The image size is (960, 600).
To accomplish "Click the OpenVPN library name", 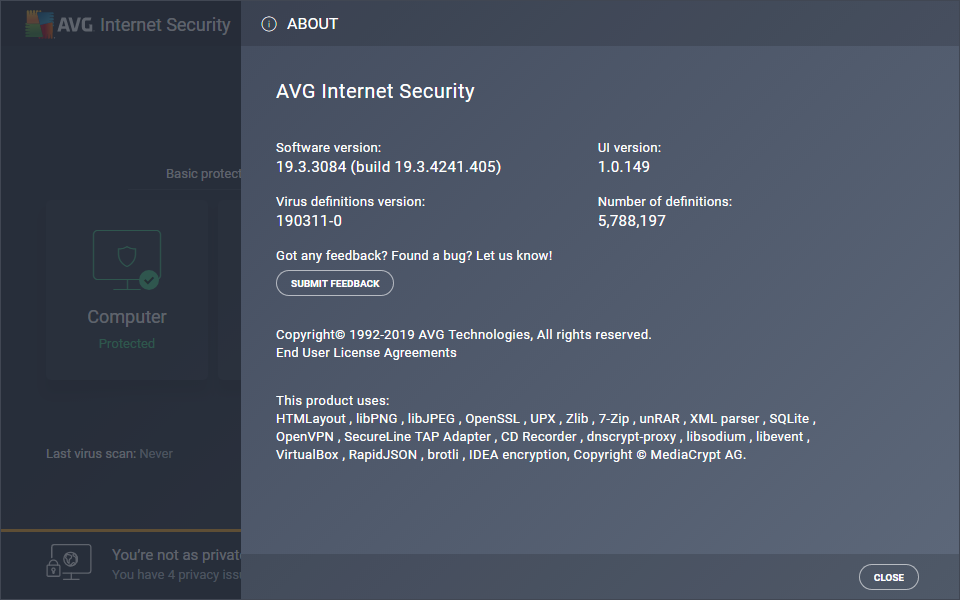I will pyautogui.click(x=305, y=437).
